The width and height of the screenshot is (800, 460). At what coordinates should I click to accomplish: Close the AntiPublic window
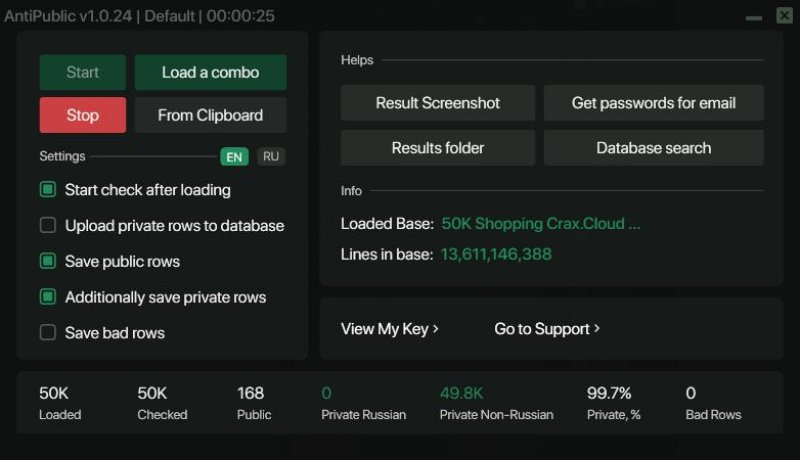click(782, 16)
